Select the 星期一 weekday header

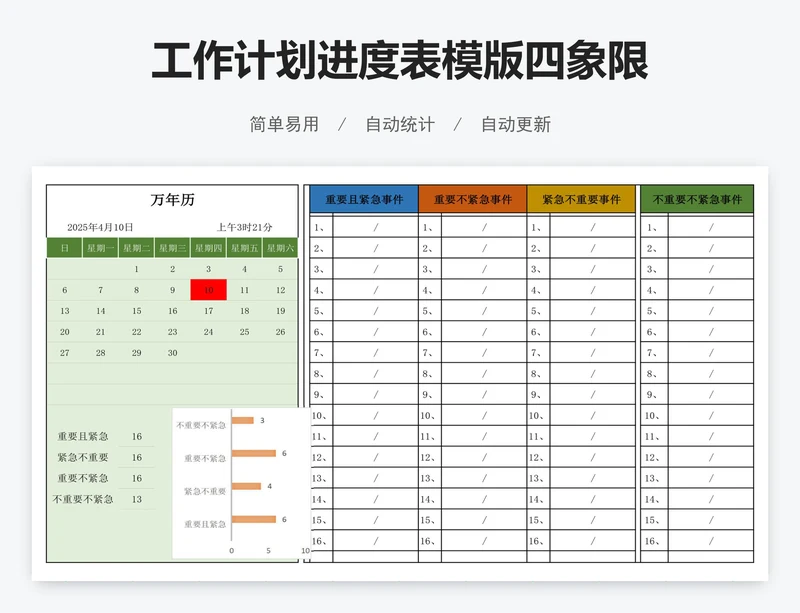(100, 248)
